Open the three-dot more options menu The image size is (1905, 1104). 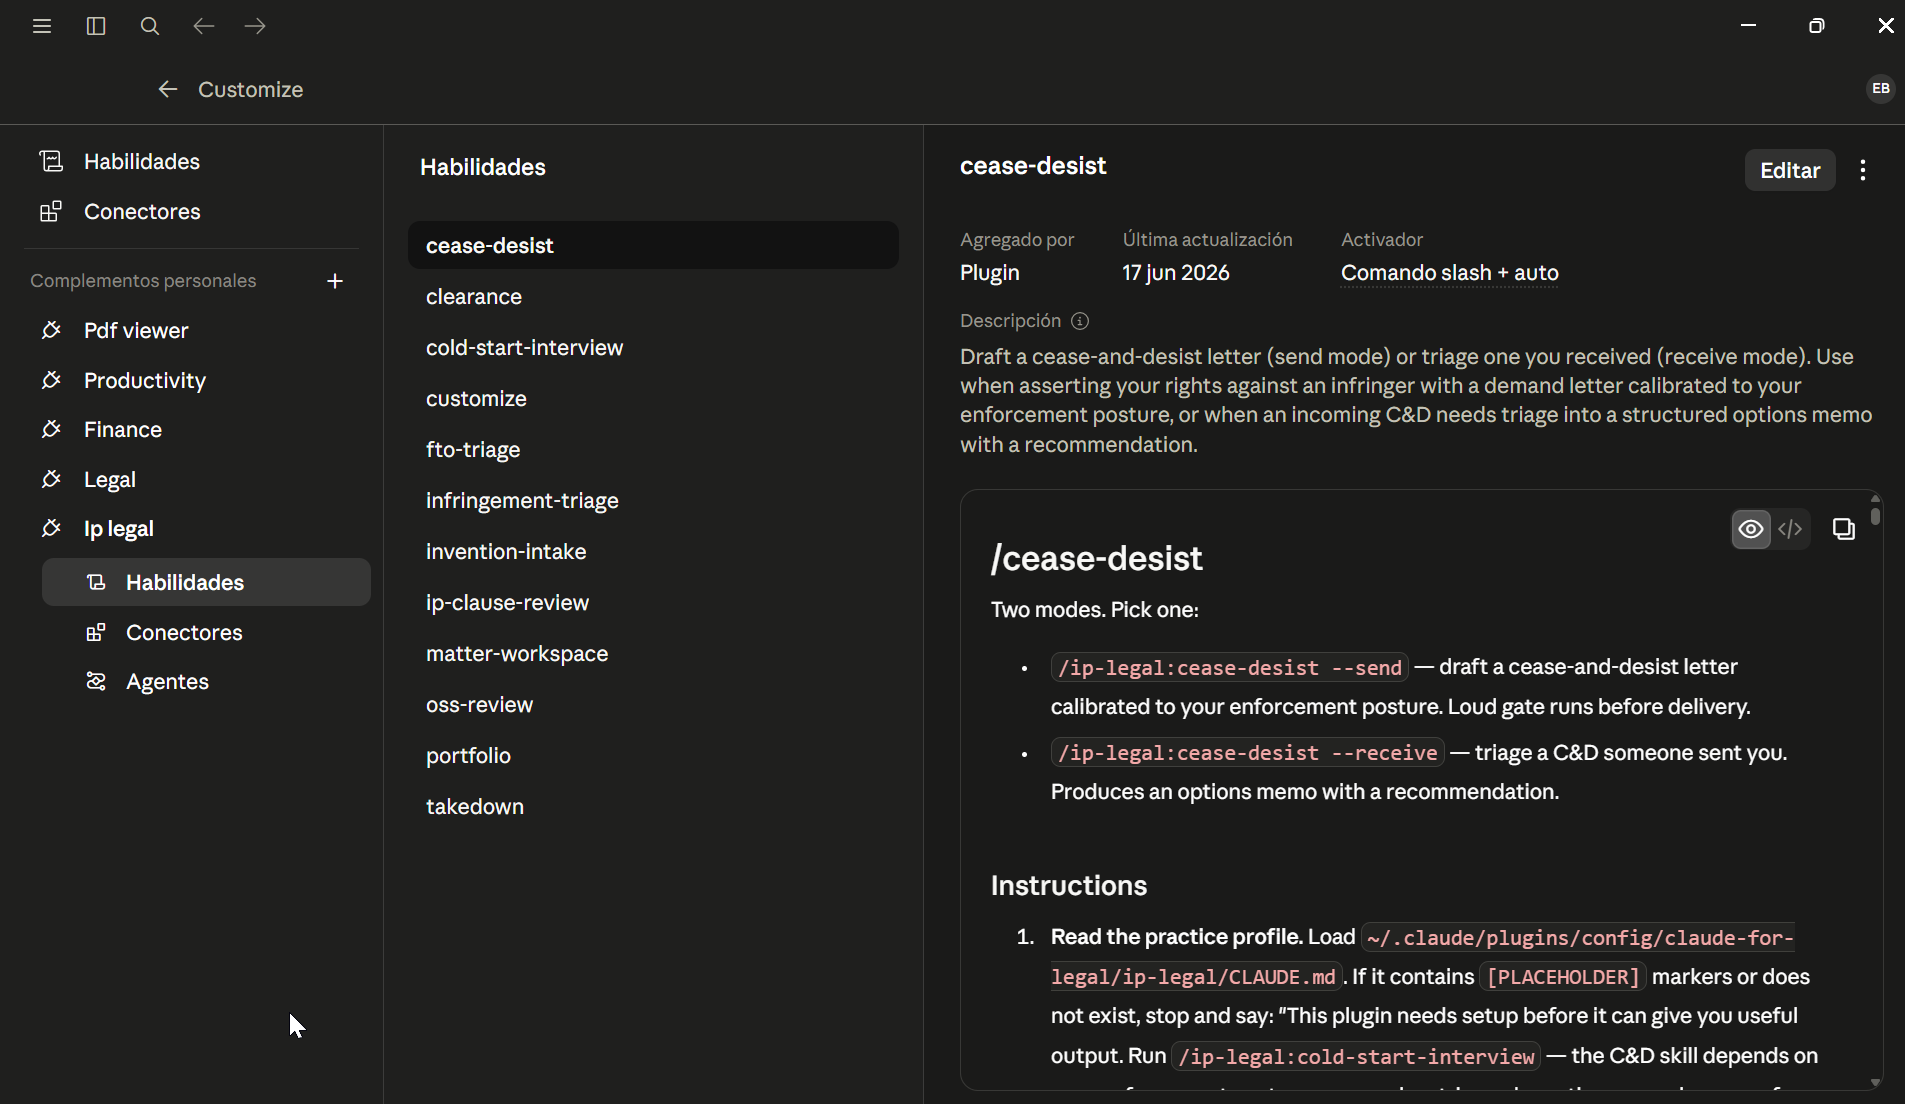coord(1862,170)
